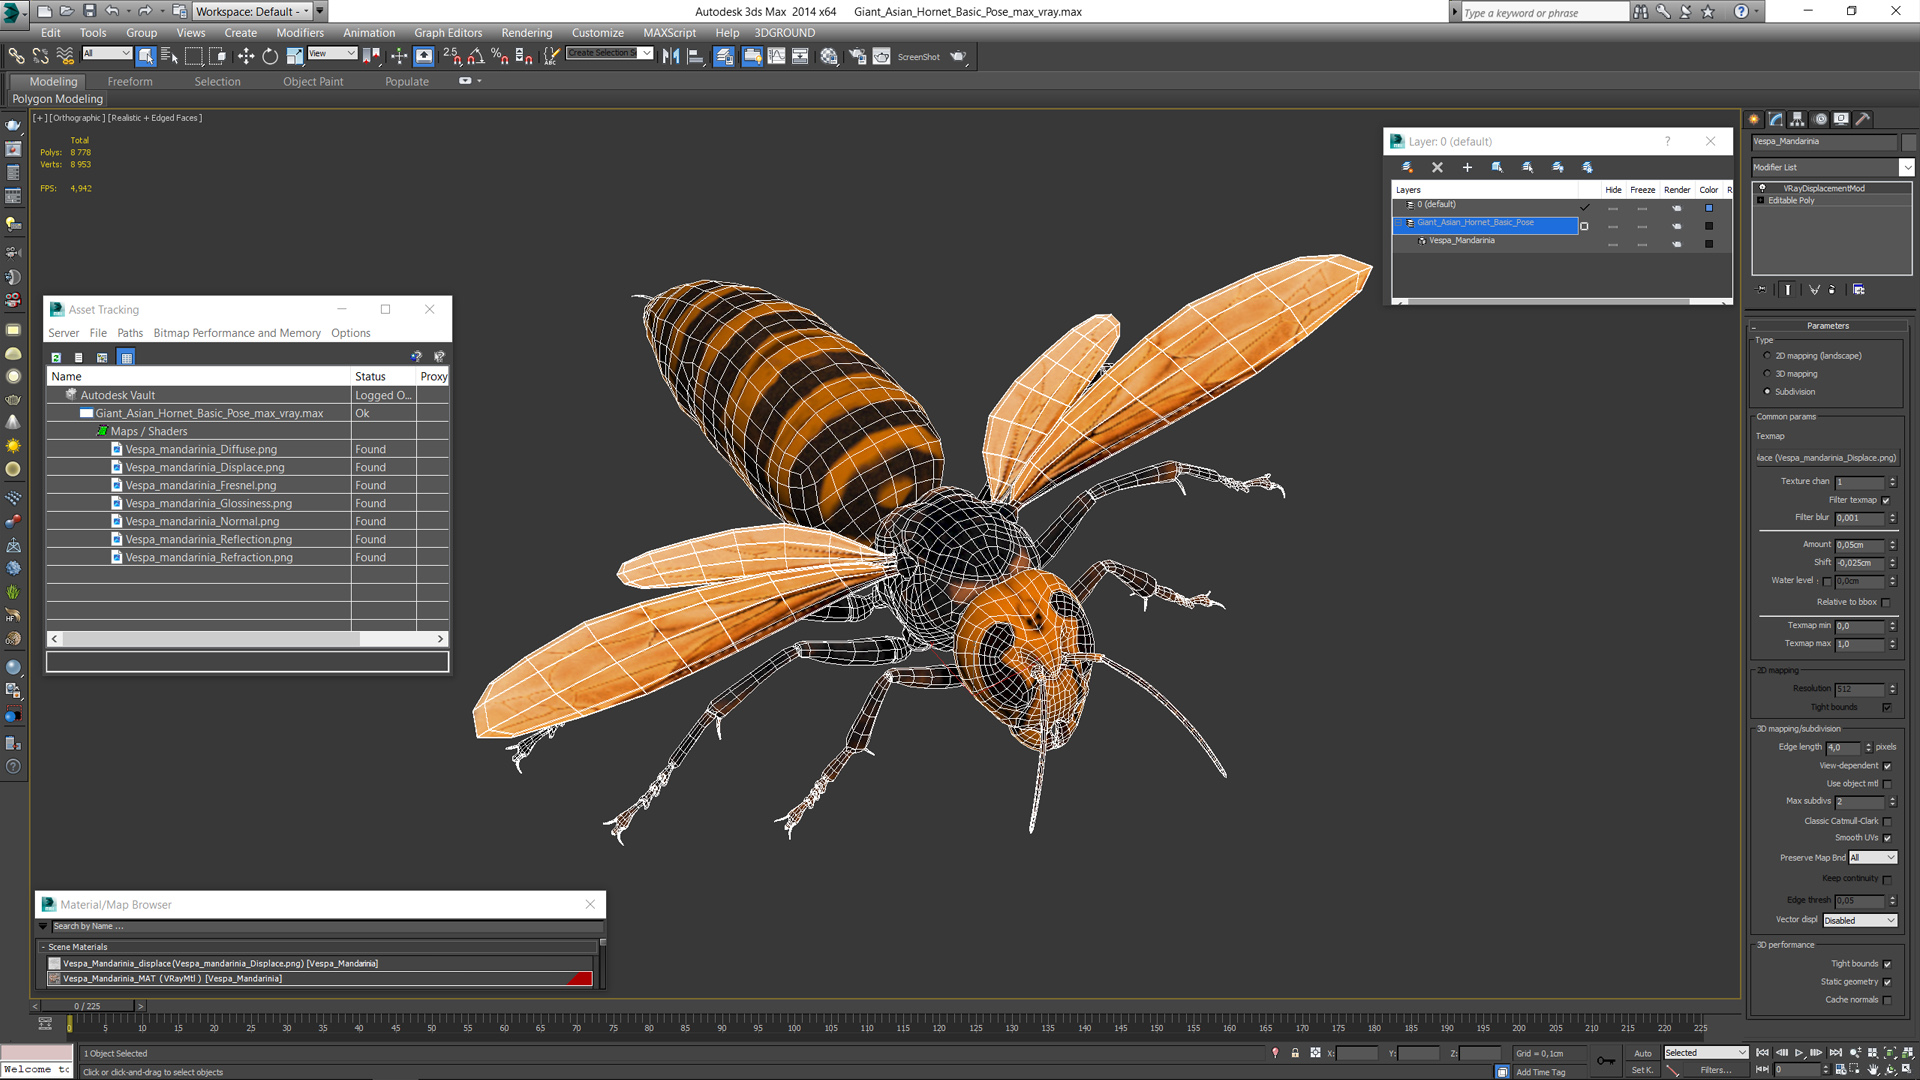This screenshot has width=1920, height=1080.
Task: Click the Mirror tool icon
Action: pos(671,56)
